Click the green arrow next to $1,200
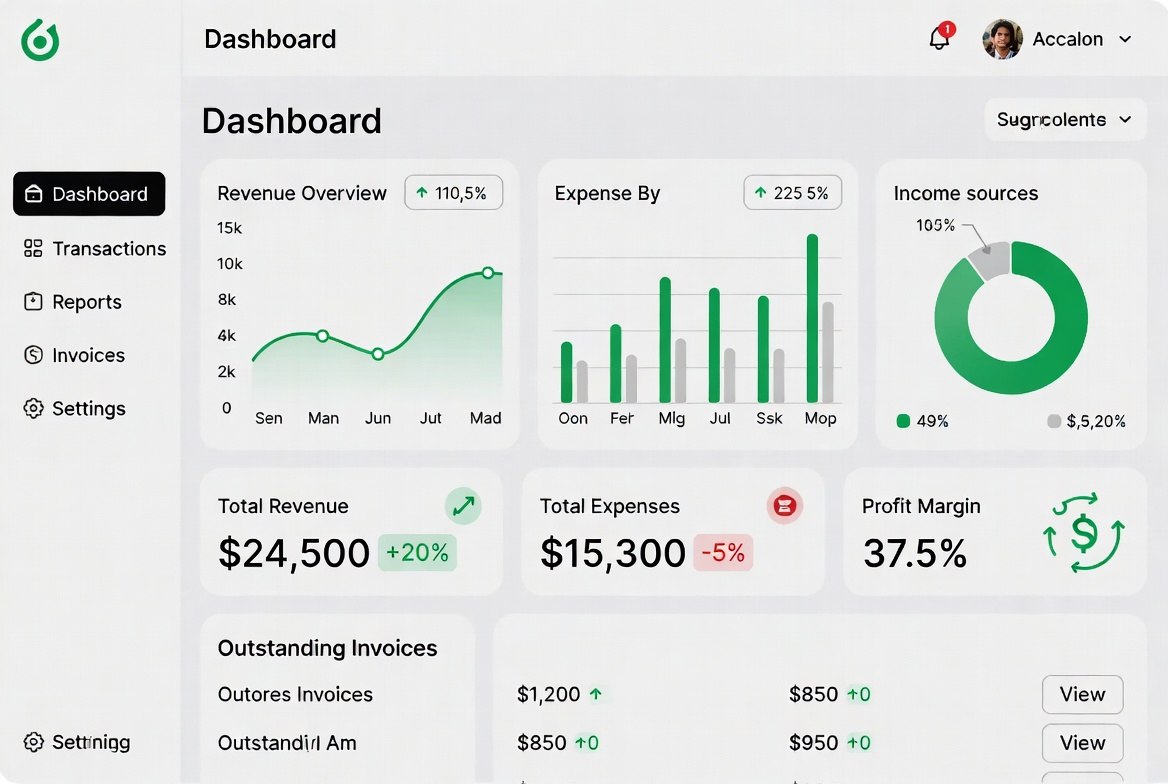 596,695
